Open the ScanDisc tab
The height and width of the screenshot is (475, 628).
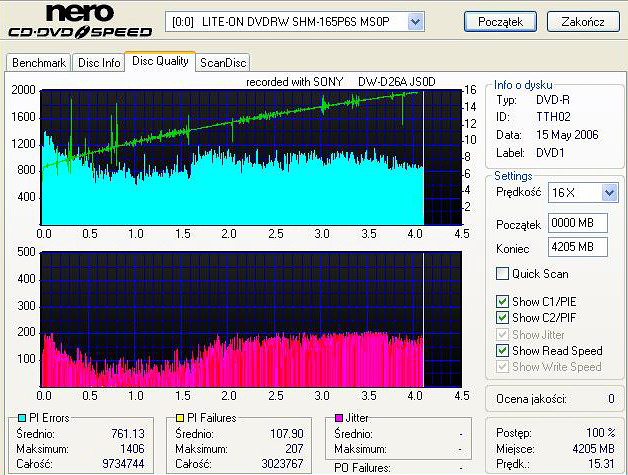click(223, 63)
